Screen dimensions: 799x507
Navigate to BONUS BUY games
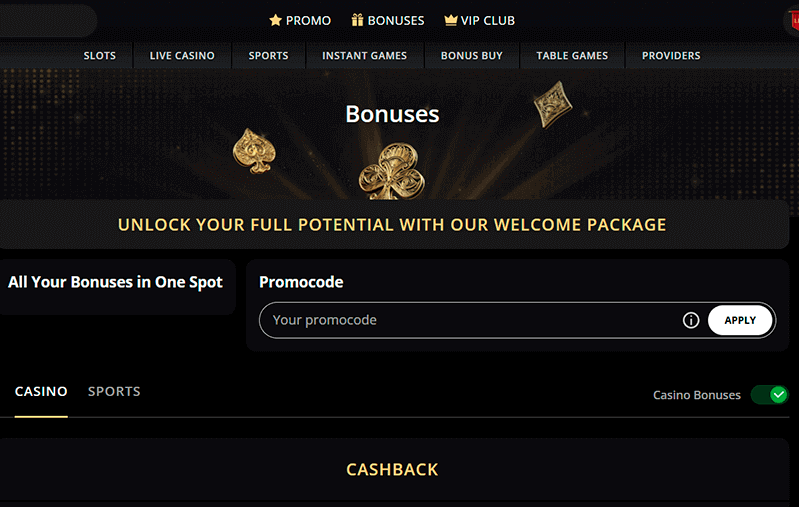coord(471,56)
